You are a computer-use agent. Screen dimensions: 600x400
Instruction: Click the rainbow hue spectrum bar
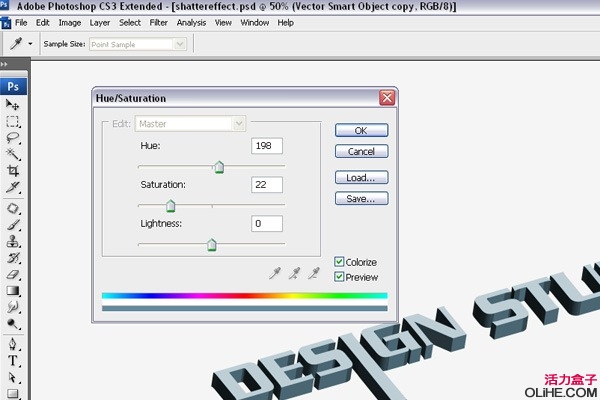pos(245,296)
